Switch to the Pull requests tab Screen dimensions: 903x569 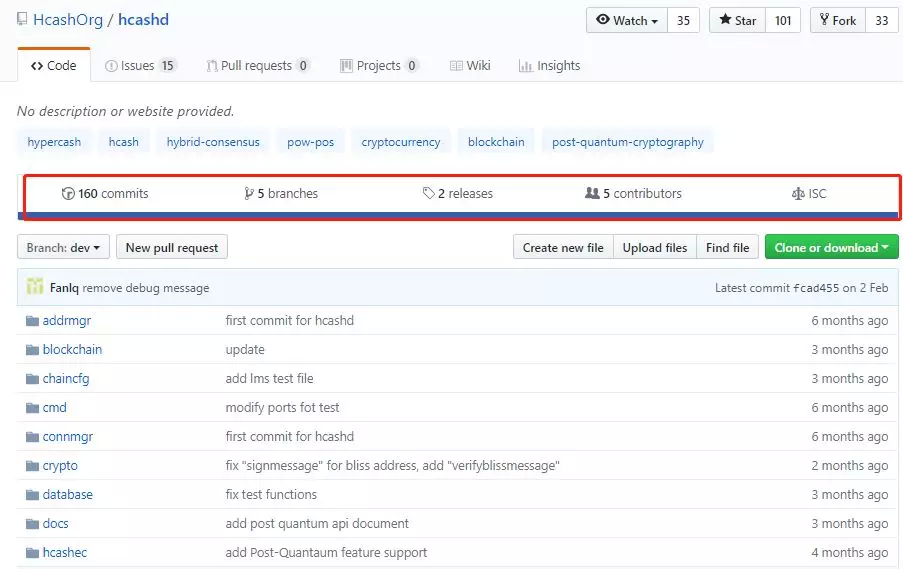257,66
